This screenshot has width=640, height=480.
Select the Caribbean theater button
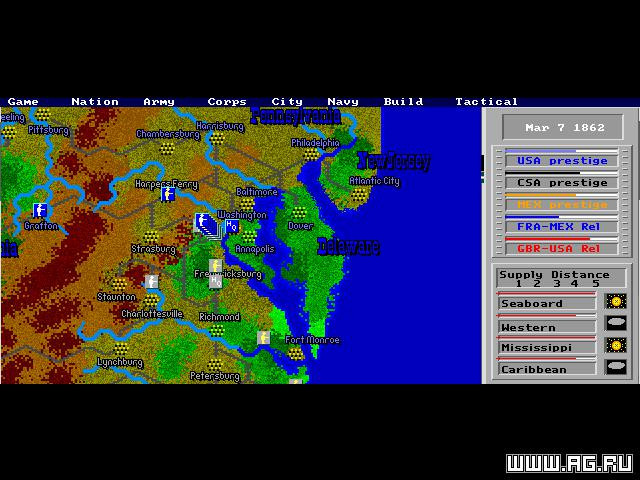coord(547,369)
